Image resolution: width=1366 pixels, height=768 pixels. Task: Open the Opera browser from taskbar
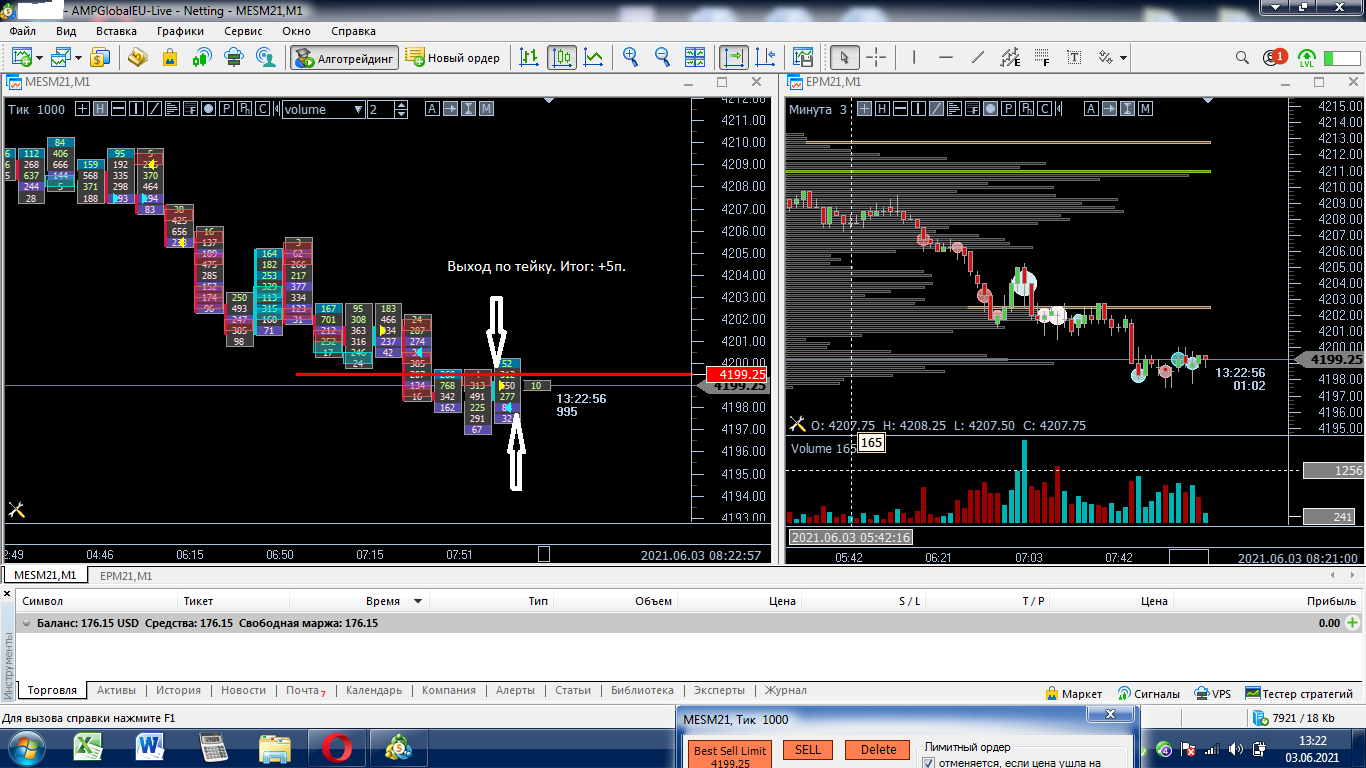click(335, 747)
